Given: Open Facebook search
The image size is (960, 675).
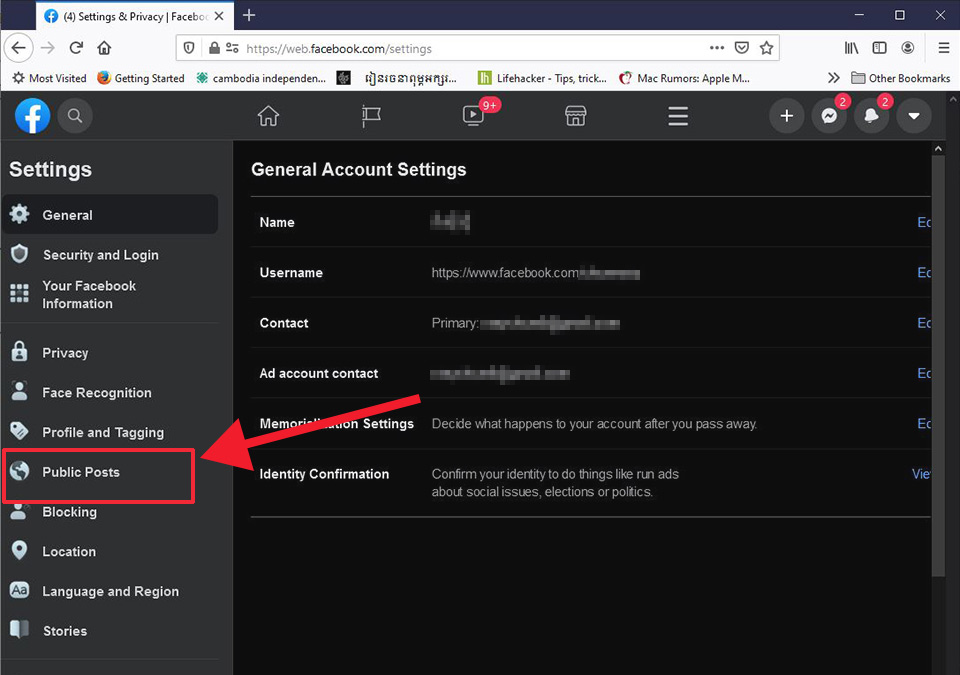Looking at the screenshot, I should 75,116.
